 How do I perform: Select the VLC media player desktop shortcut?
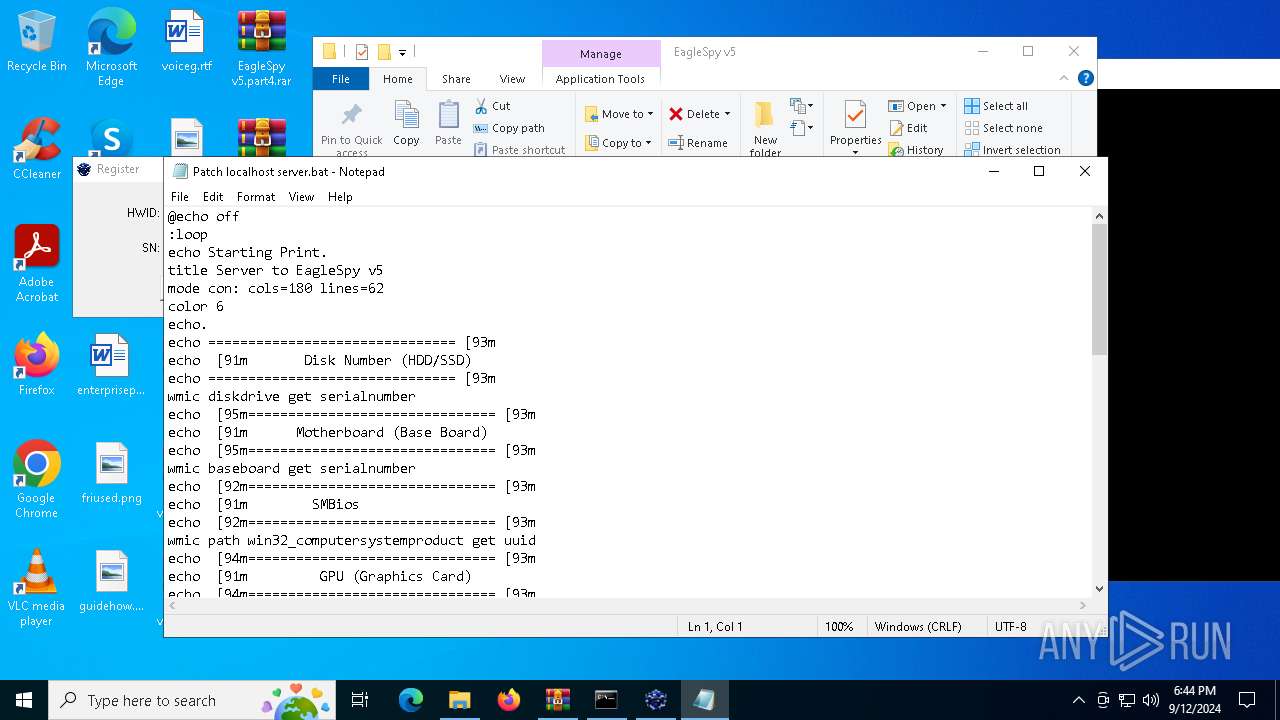pyautogui.click(x=37, y=588)
